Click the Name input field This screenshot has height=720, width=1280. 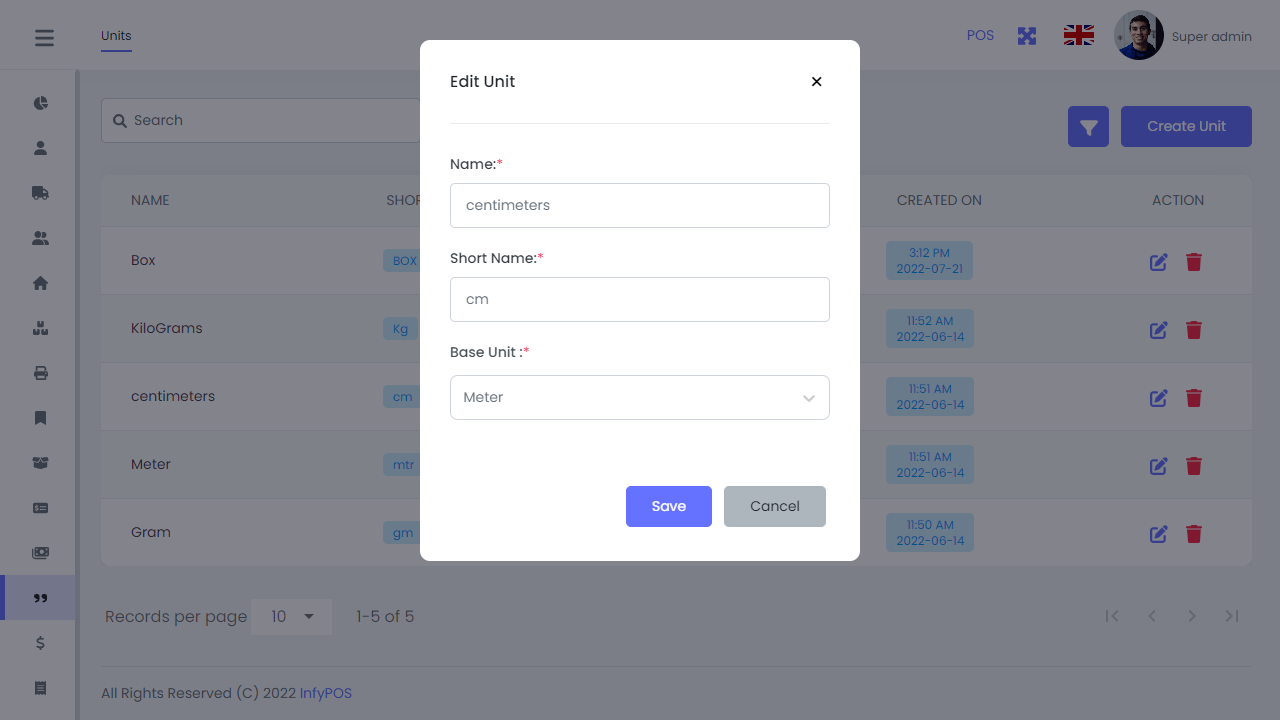pos(639,205)
